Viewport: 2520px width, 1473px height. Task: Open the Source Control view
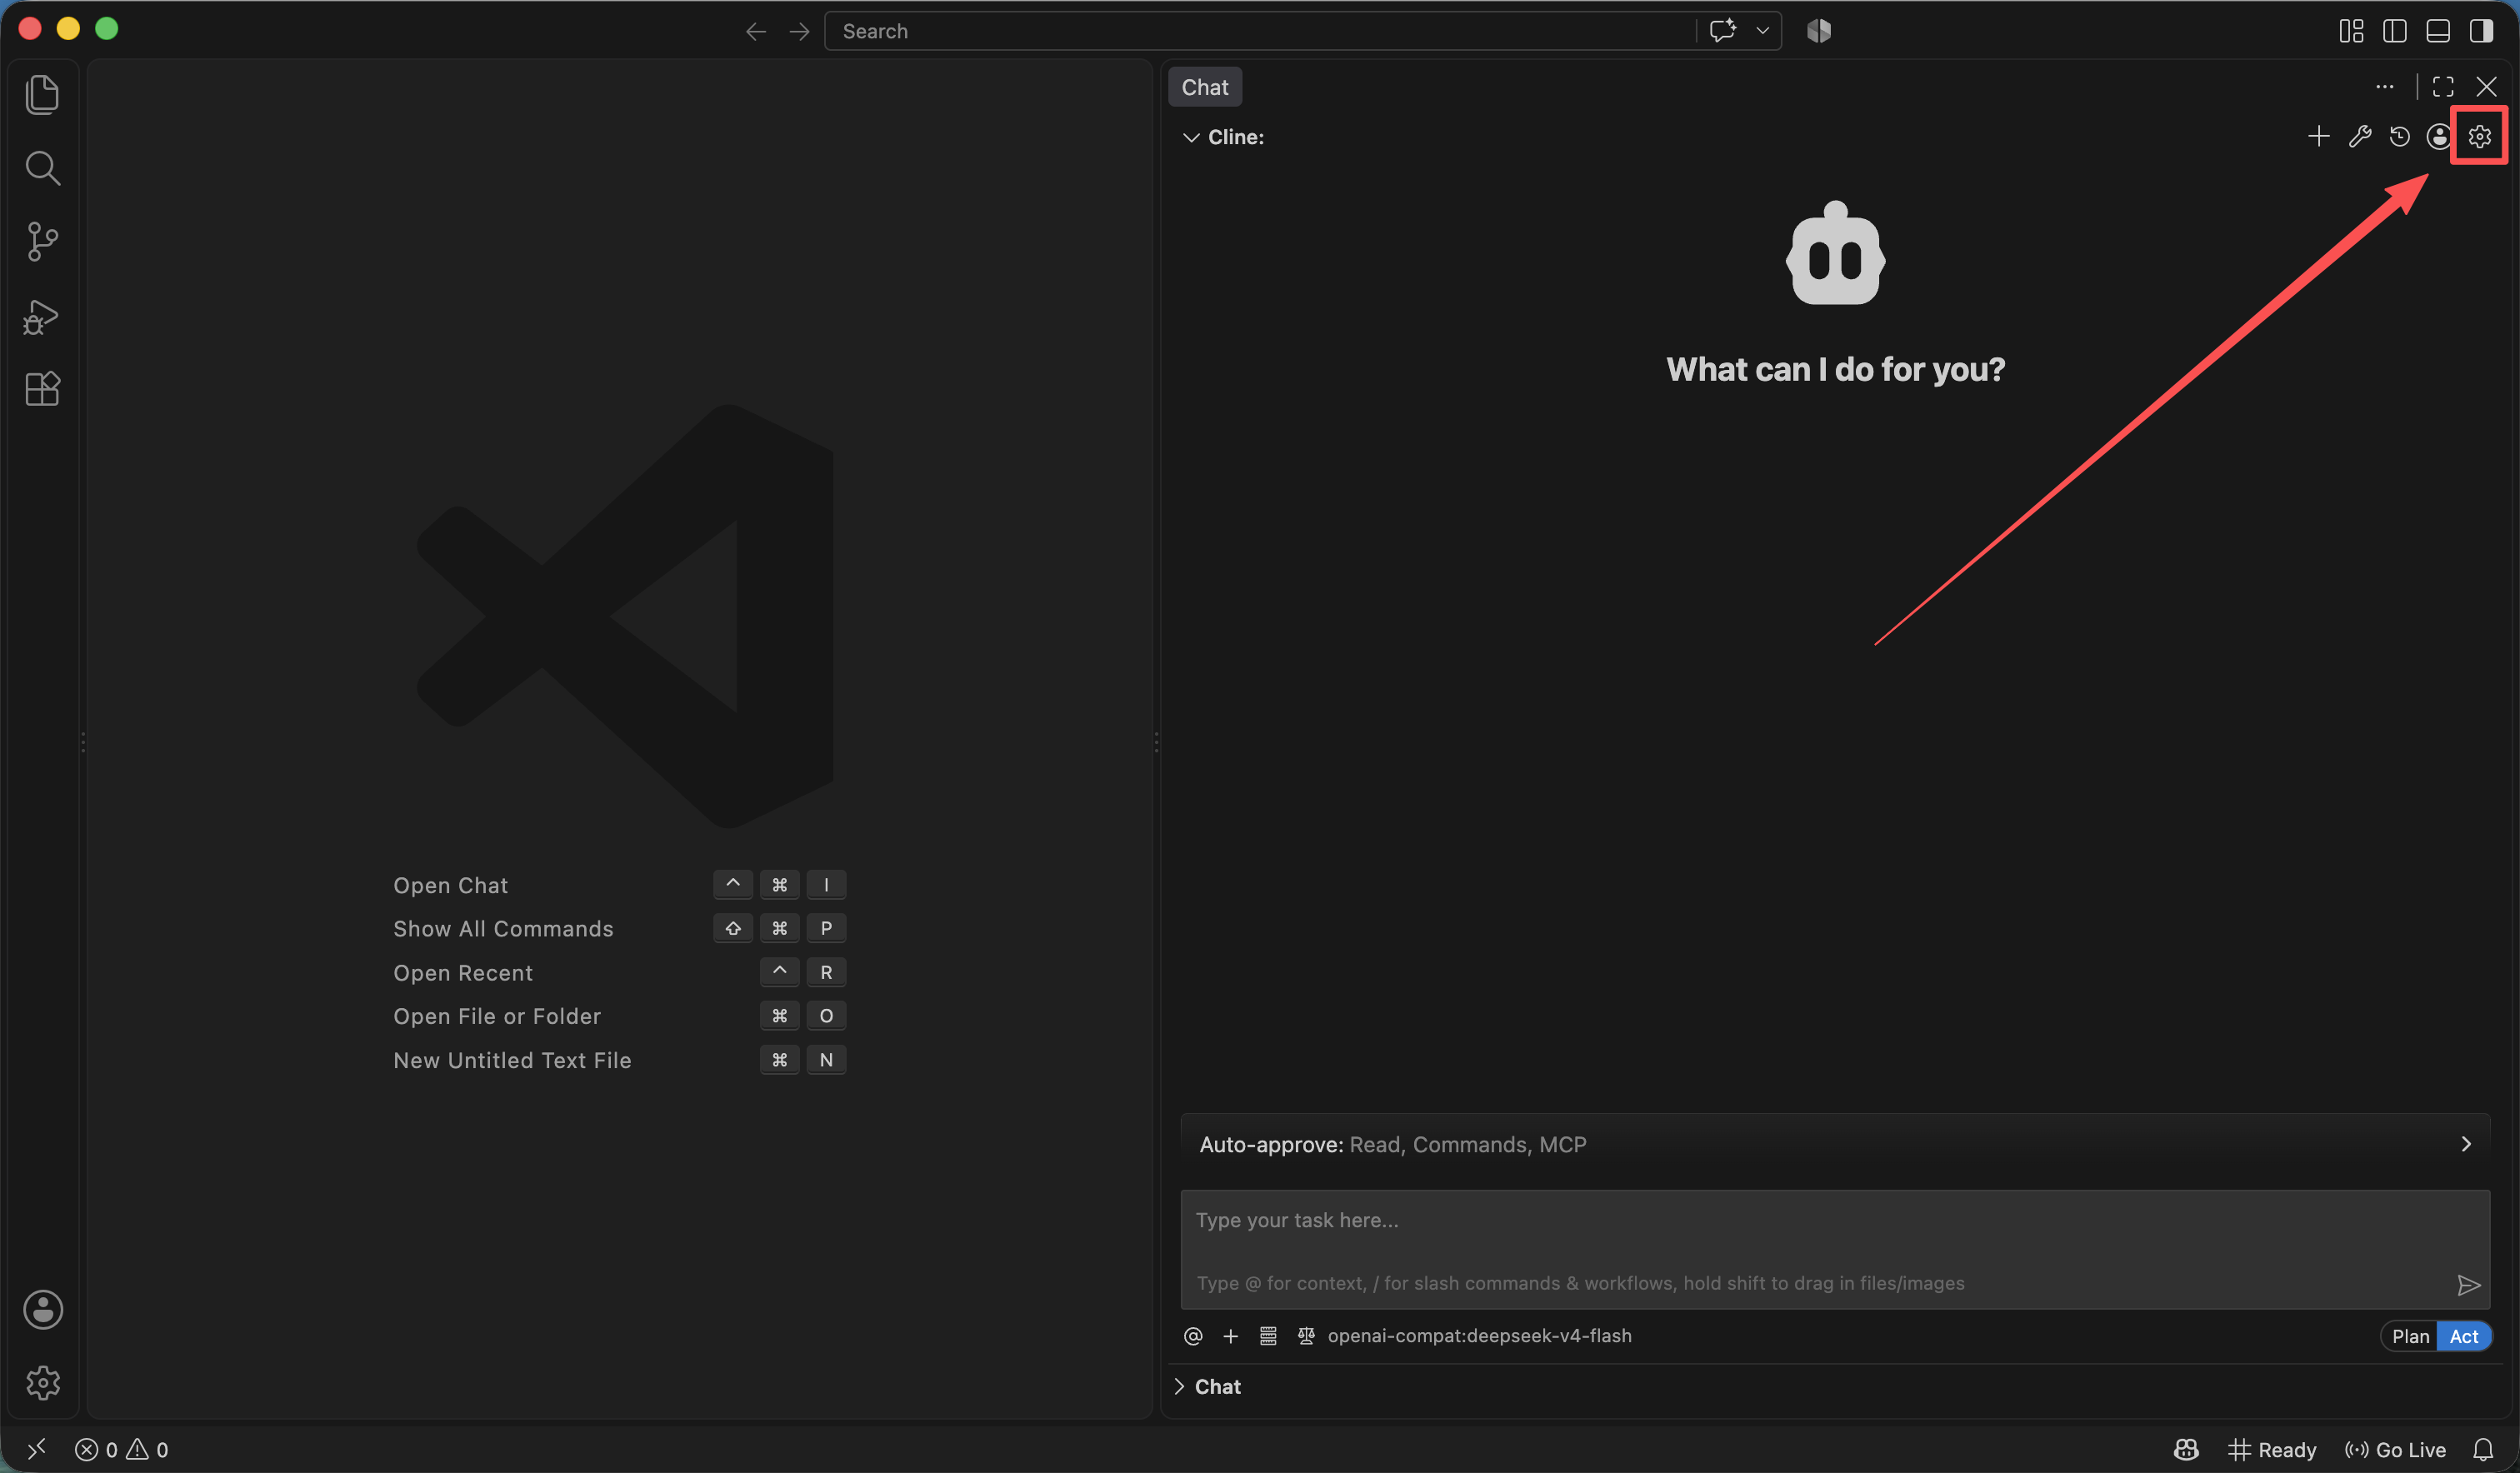point(42,241)
